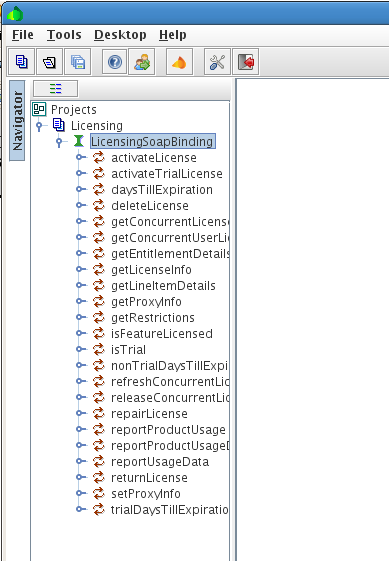Open the Help menu

[x=173, y=35]
